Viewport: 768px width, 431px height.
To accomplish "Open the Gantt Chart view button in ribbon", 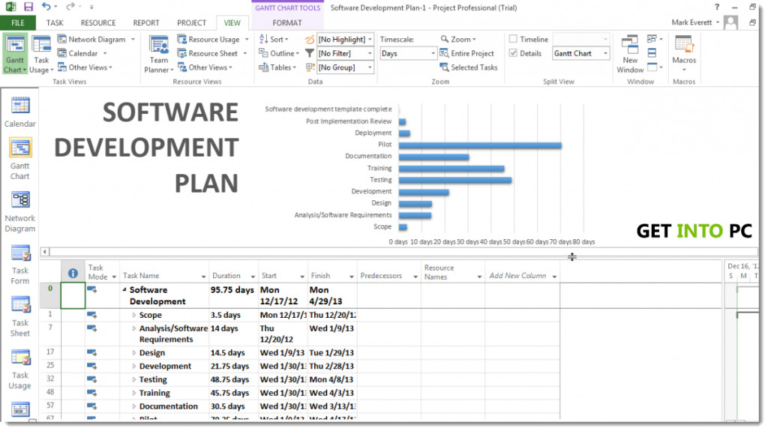I will tap(15, 54).
